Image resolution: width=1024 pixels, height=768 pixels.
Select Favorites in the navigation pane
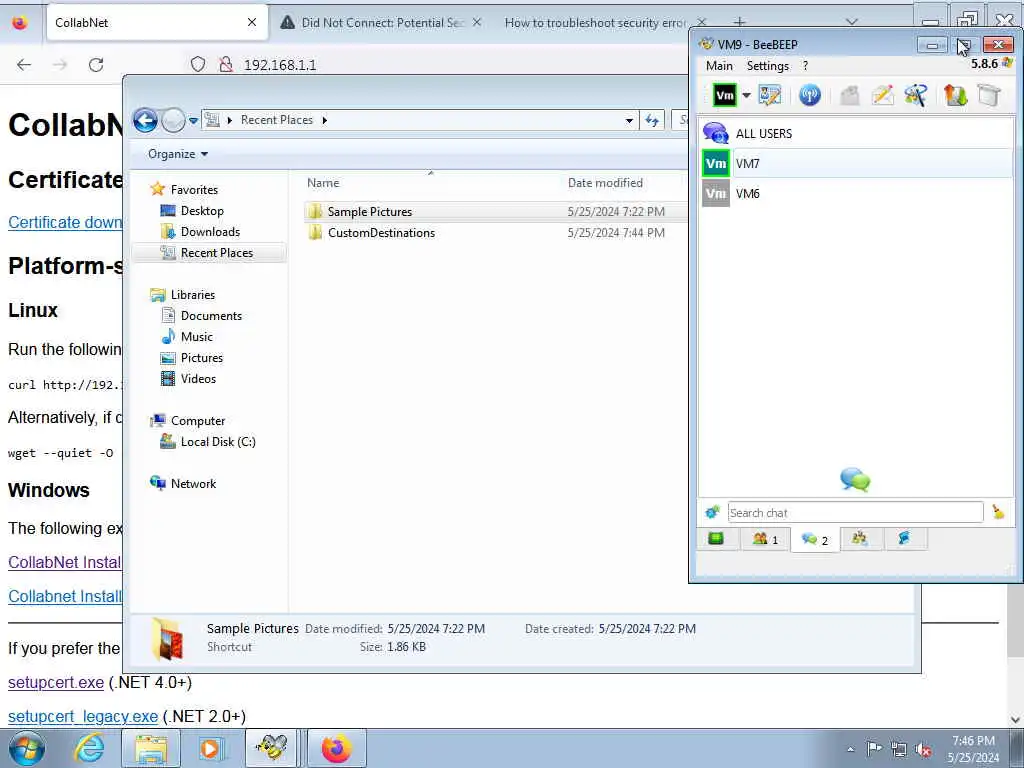[x=194, y=189]
